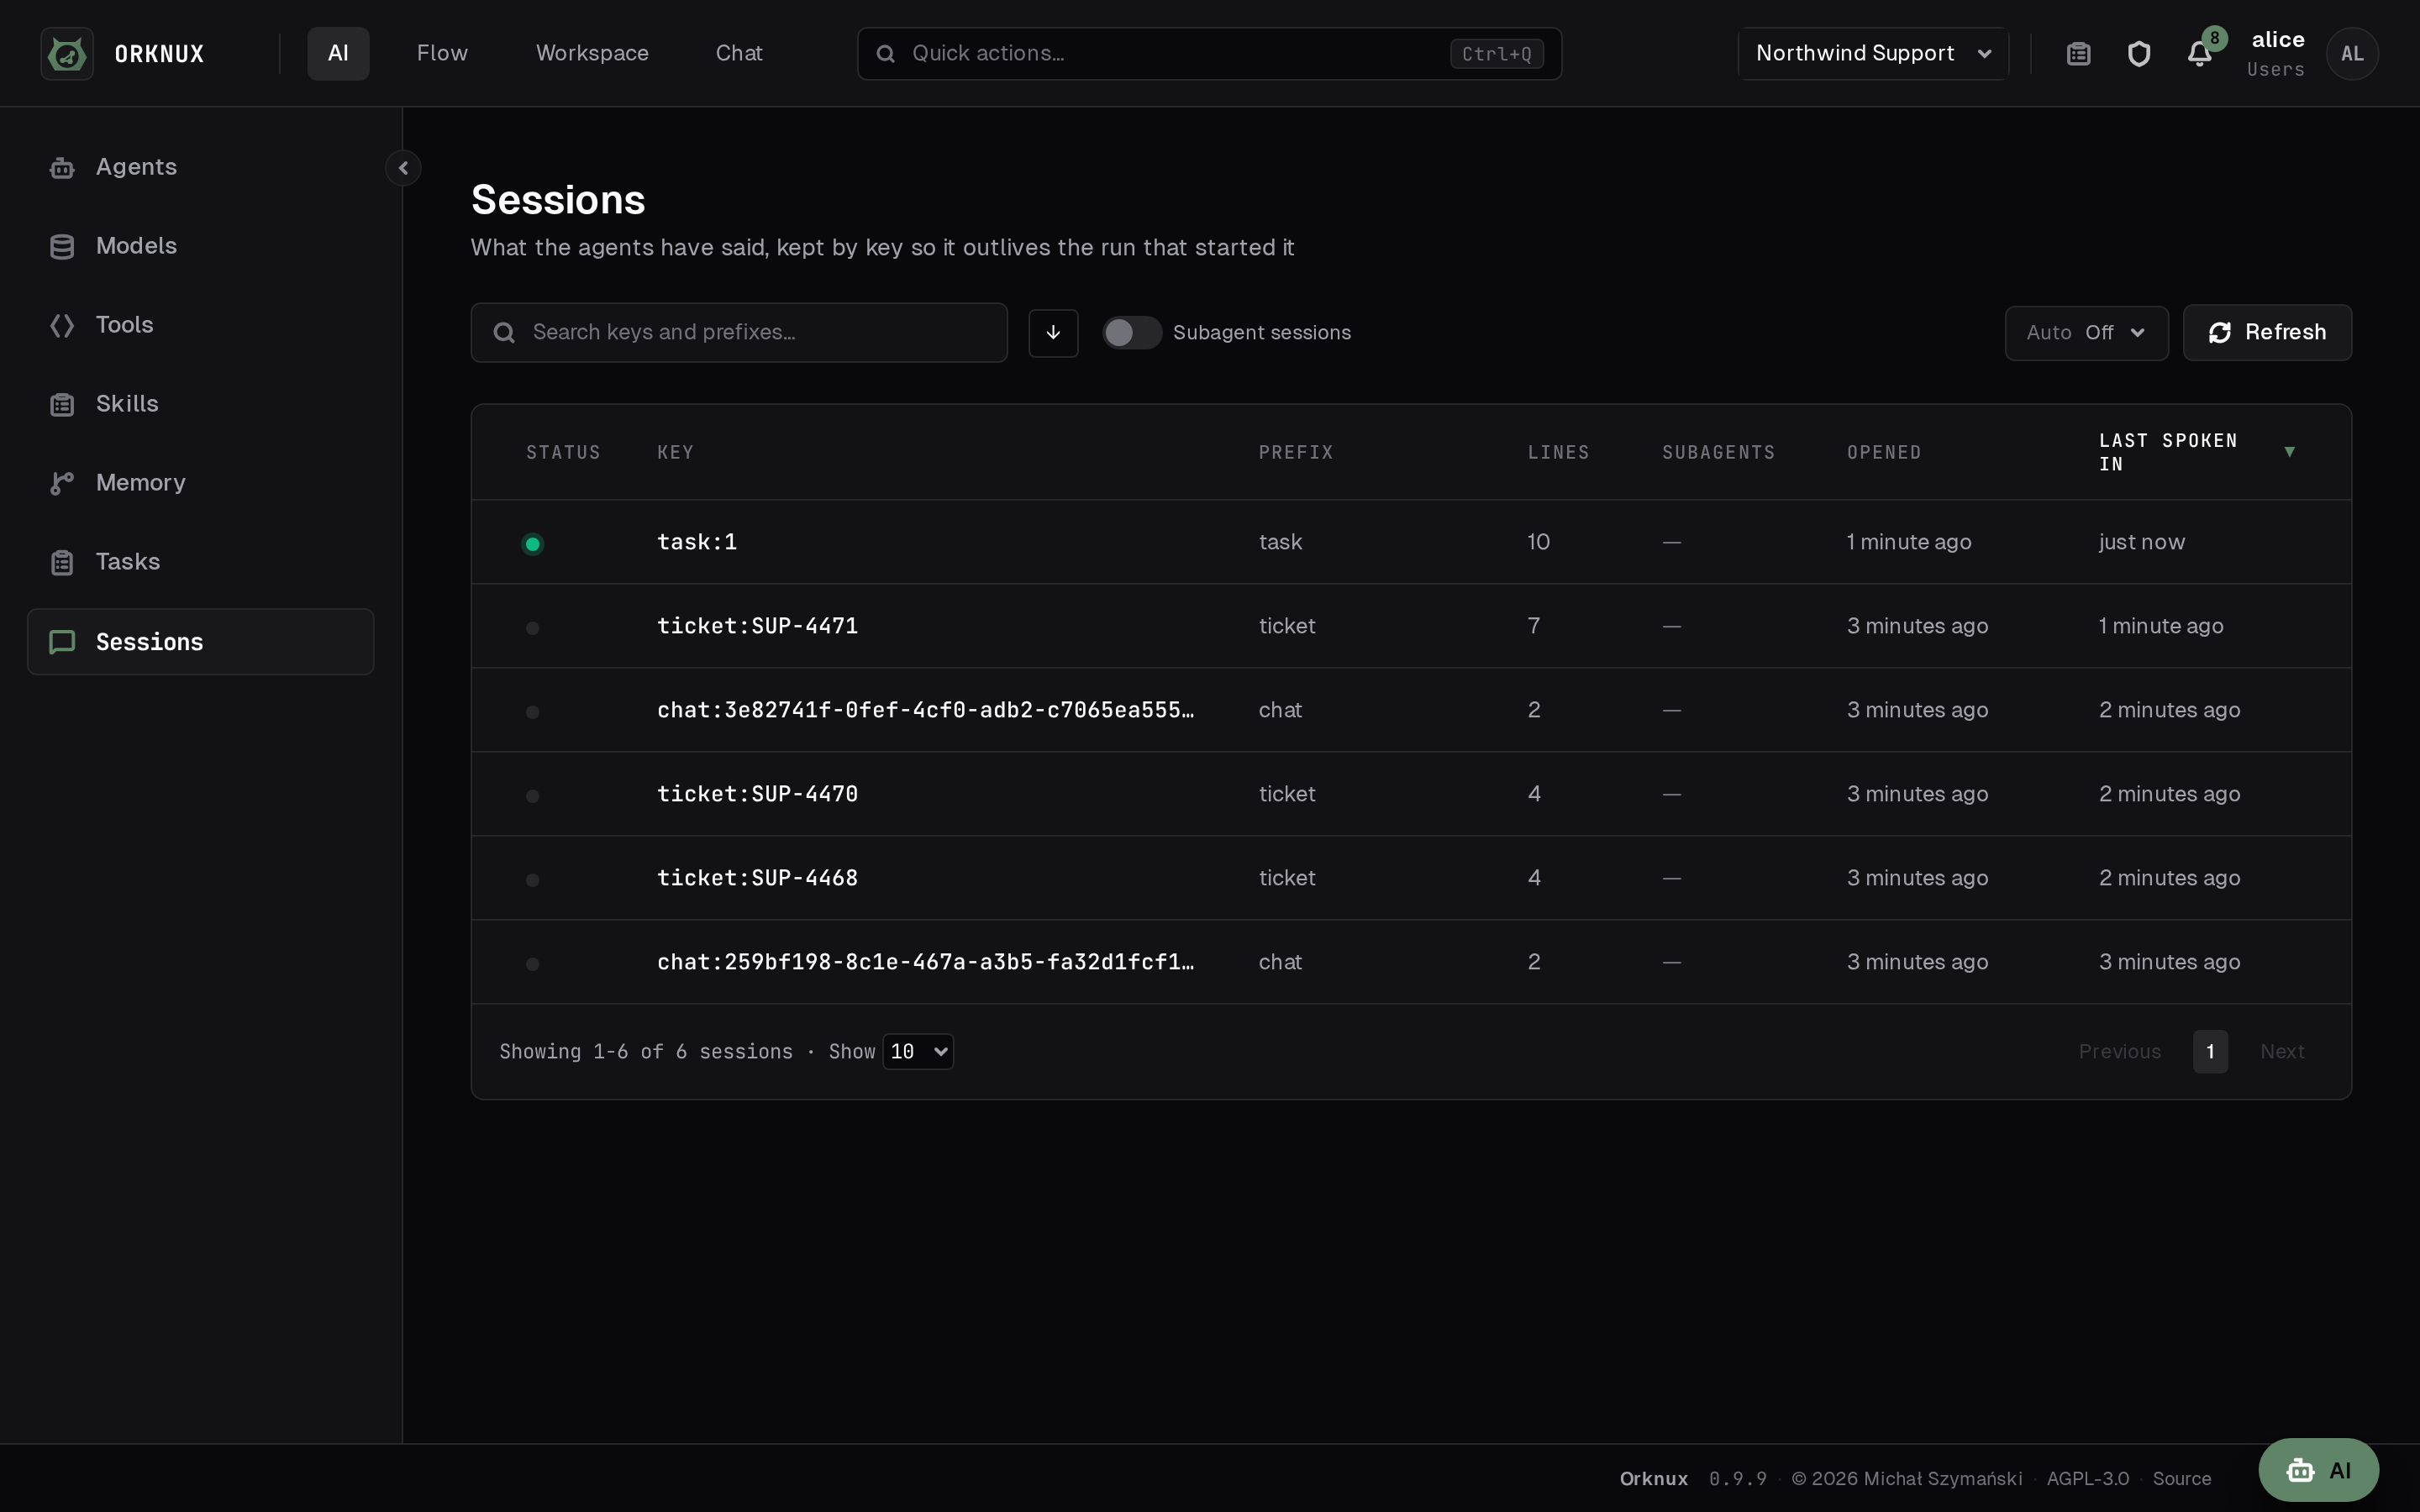Select page 1 in the pagination

click(2210, 1052)
